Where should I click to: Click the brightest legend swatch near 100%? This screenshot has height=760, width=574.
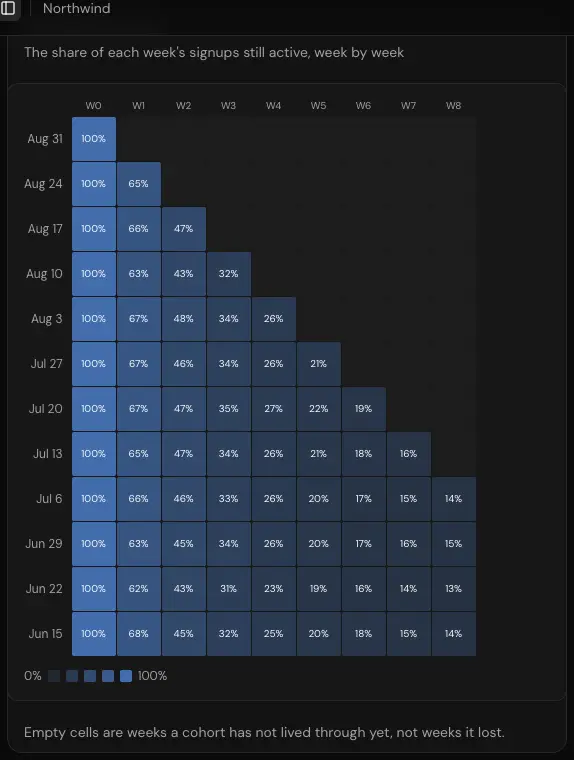coord(126,676)
